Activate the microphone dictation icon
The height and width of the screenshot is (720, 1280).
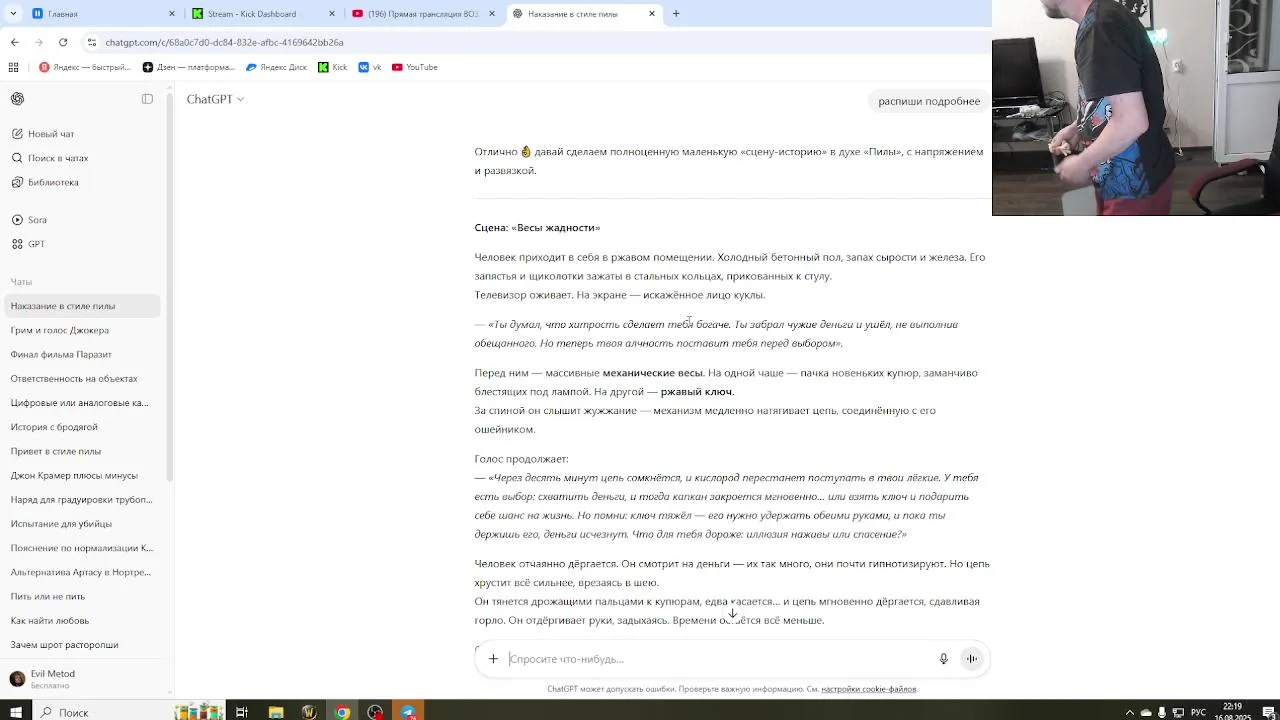pyautogui.click(x=943, y=659)
